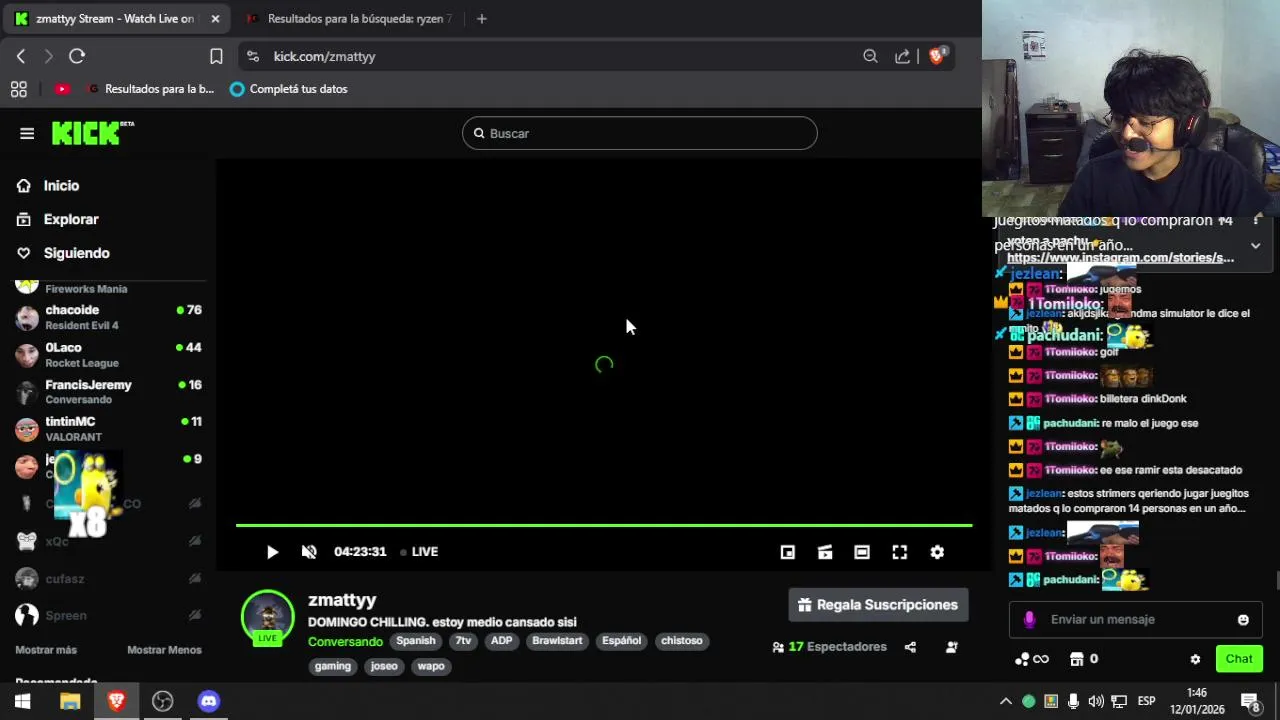Open the YouTube bookmark
The width and height of the screenshot is (1280, 720).
coord(62,89)
